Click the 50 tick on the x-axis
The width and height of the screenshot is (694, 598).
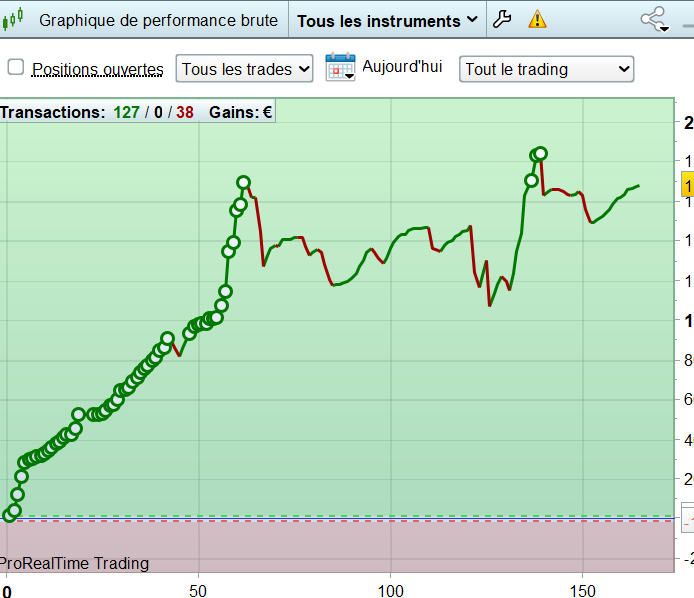click(198, 590)
